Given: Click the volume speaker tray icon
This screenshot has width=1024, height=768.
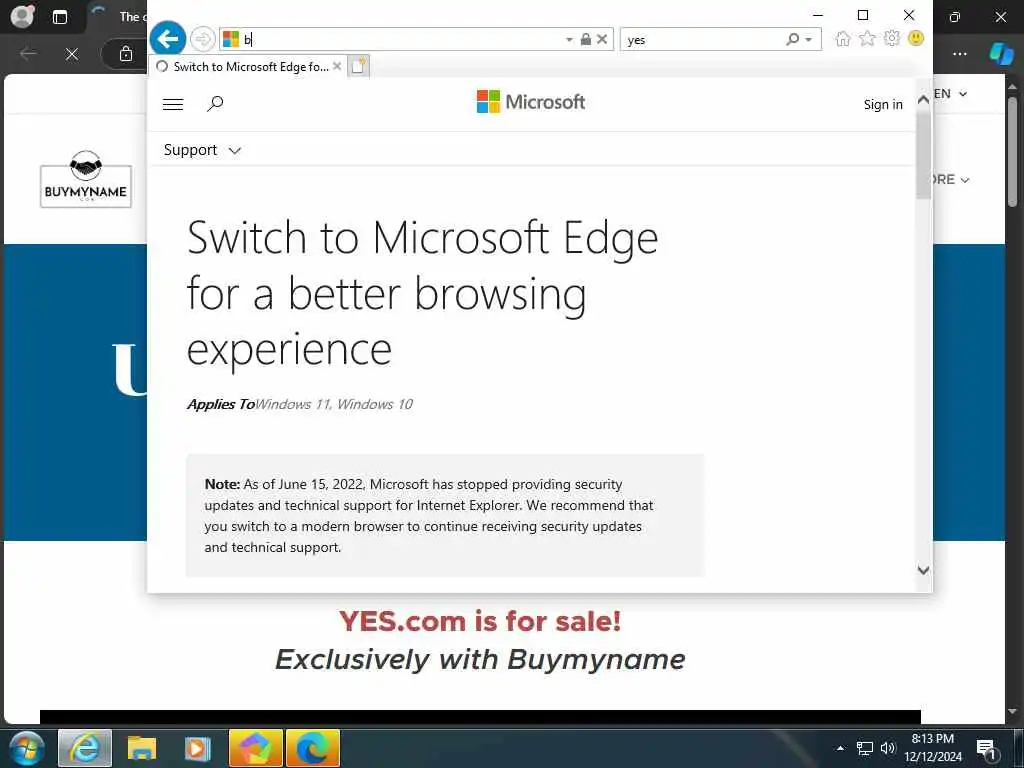Looking at the screenshot, I should [x=888, y=748].
